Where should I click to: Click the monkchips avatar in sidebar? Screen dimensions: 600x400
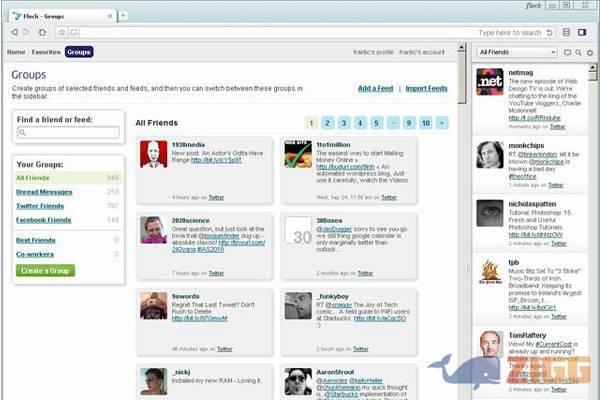pyautogui.click(x=490, y=155)
